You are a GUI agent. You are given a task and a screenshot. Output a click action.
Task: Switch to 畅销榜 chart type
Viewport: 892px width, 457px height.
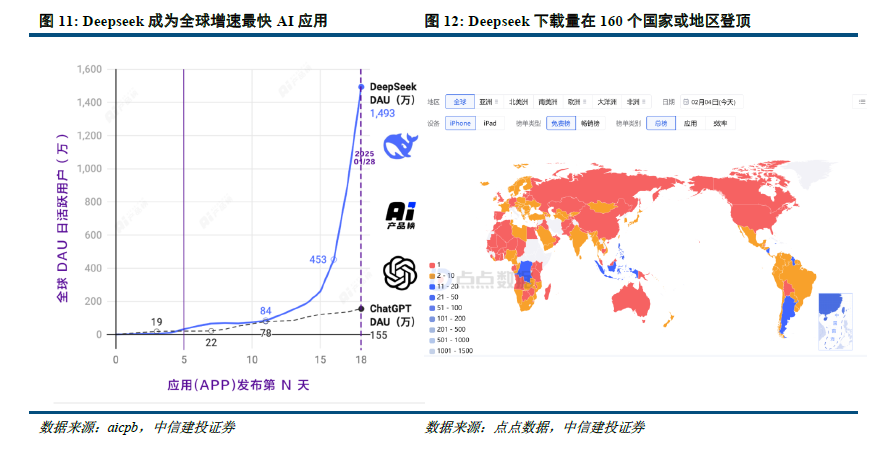coord(592,123)
